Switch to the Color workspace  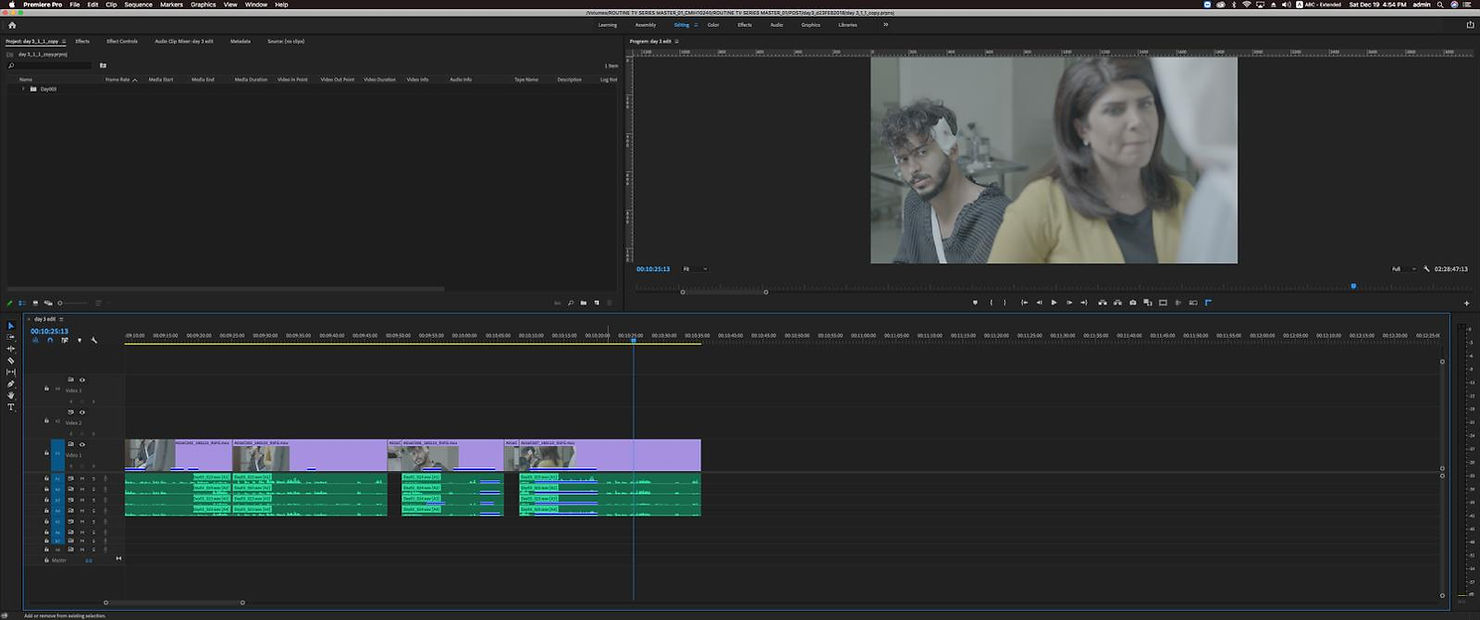pos(713,24)
